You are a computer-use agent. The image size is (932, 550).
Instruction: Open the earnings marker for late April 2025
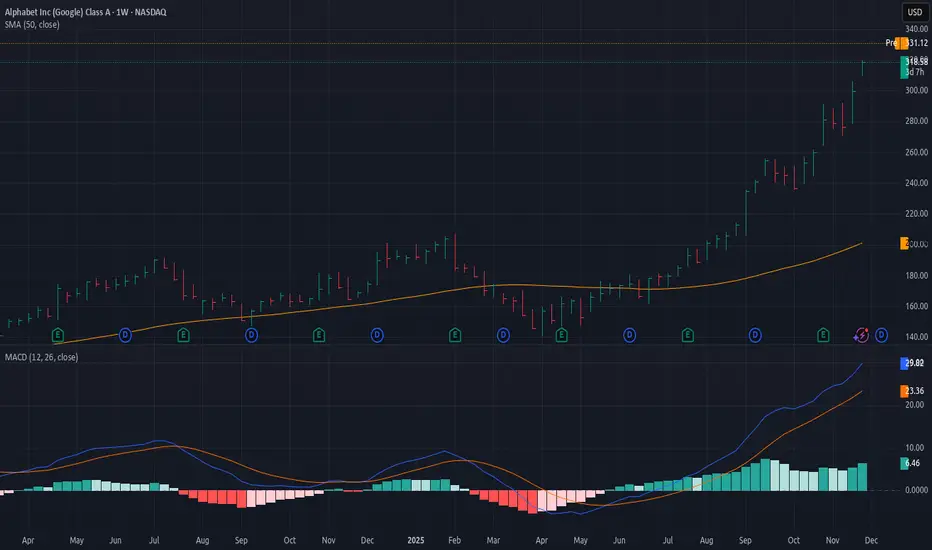click(561, 335)
